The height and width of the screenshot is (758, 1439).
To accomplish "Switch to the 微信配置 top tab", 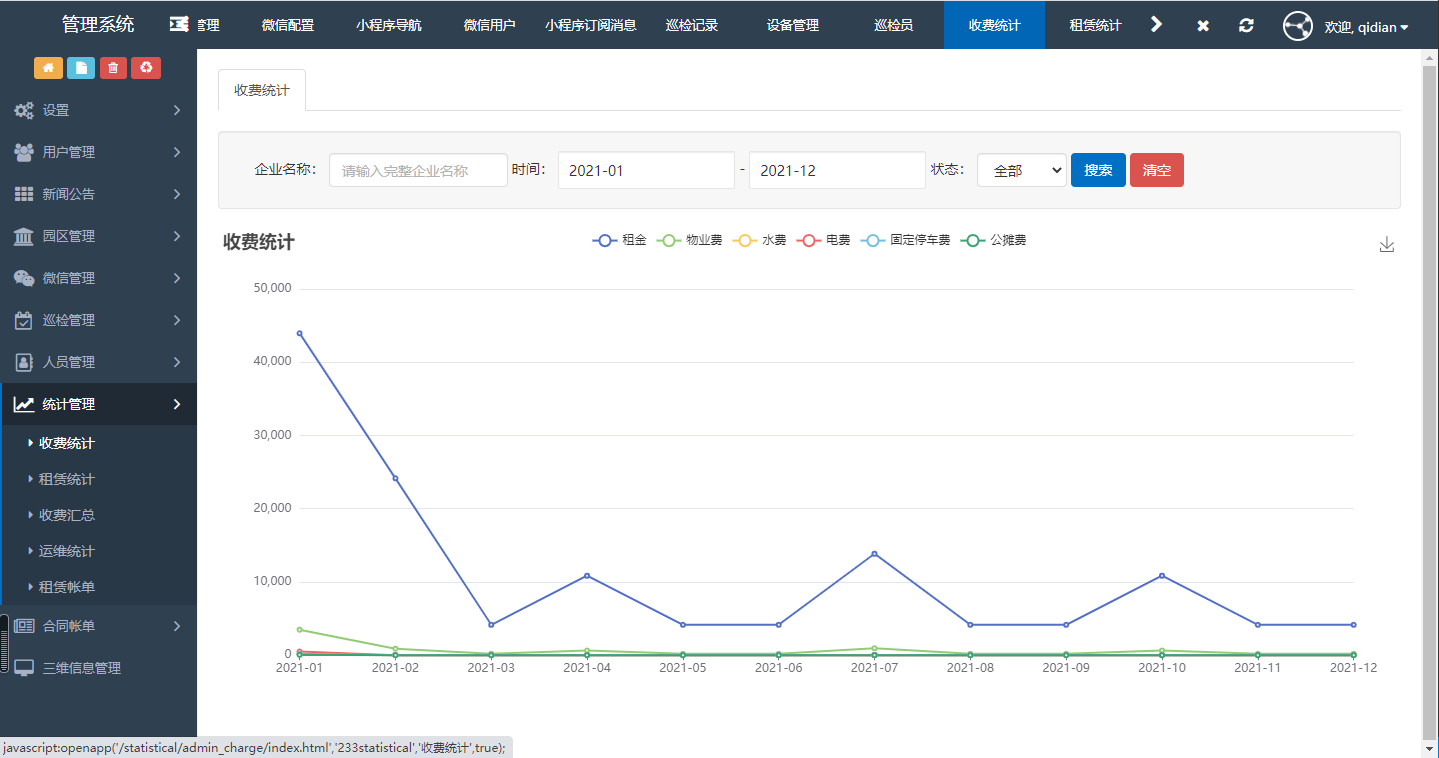I will [x=288, y=25].
